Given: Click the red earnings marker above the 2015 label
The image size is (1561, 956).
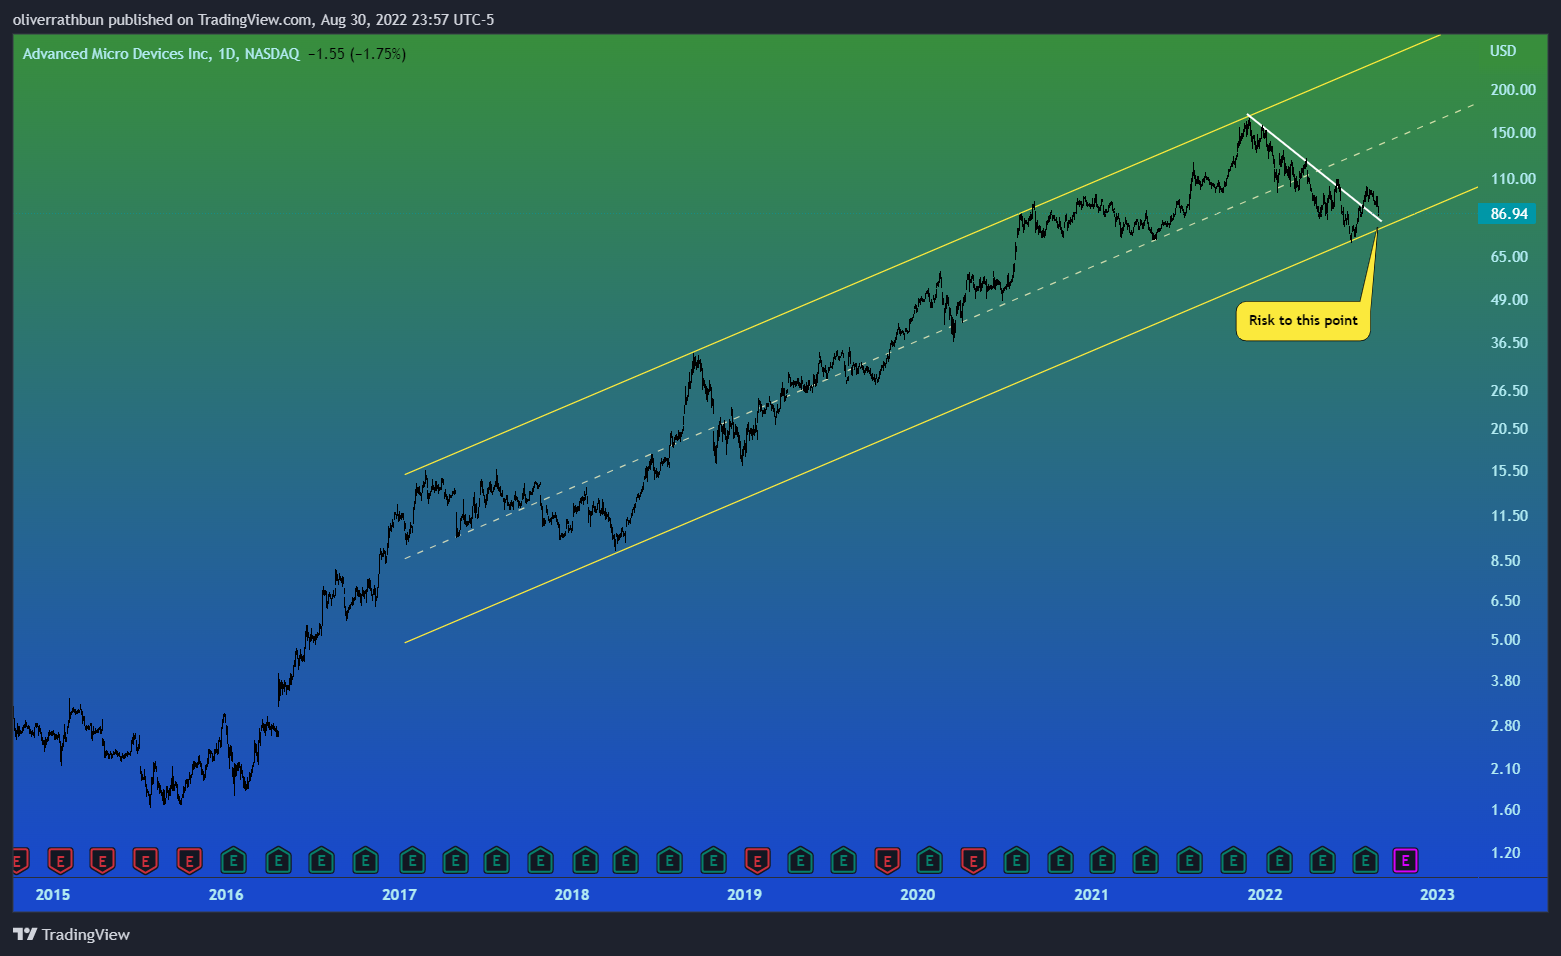Looking at the screenshot, I should point(59,860).
